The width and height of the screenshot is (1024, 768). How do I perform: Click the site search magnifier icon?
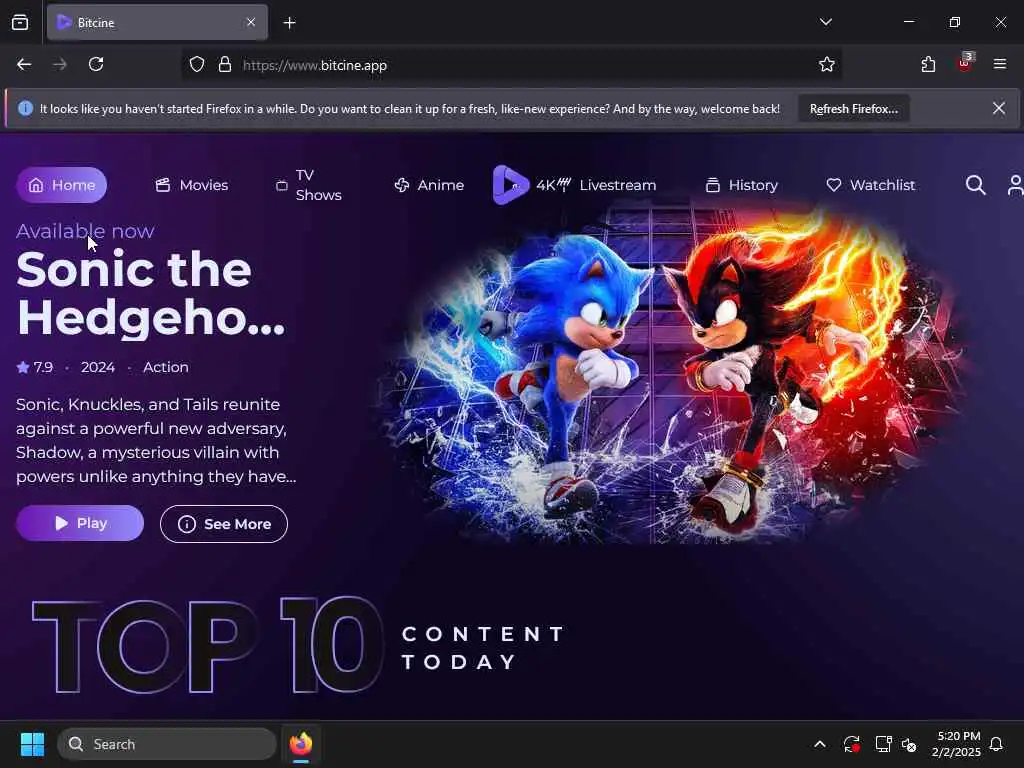[975, 185]
